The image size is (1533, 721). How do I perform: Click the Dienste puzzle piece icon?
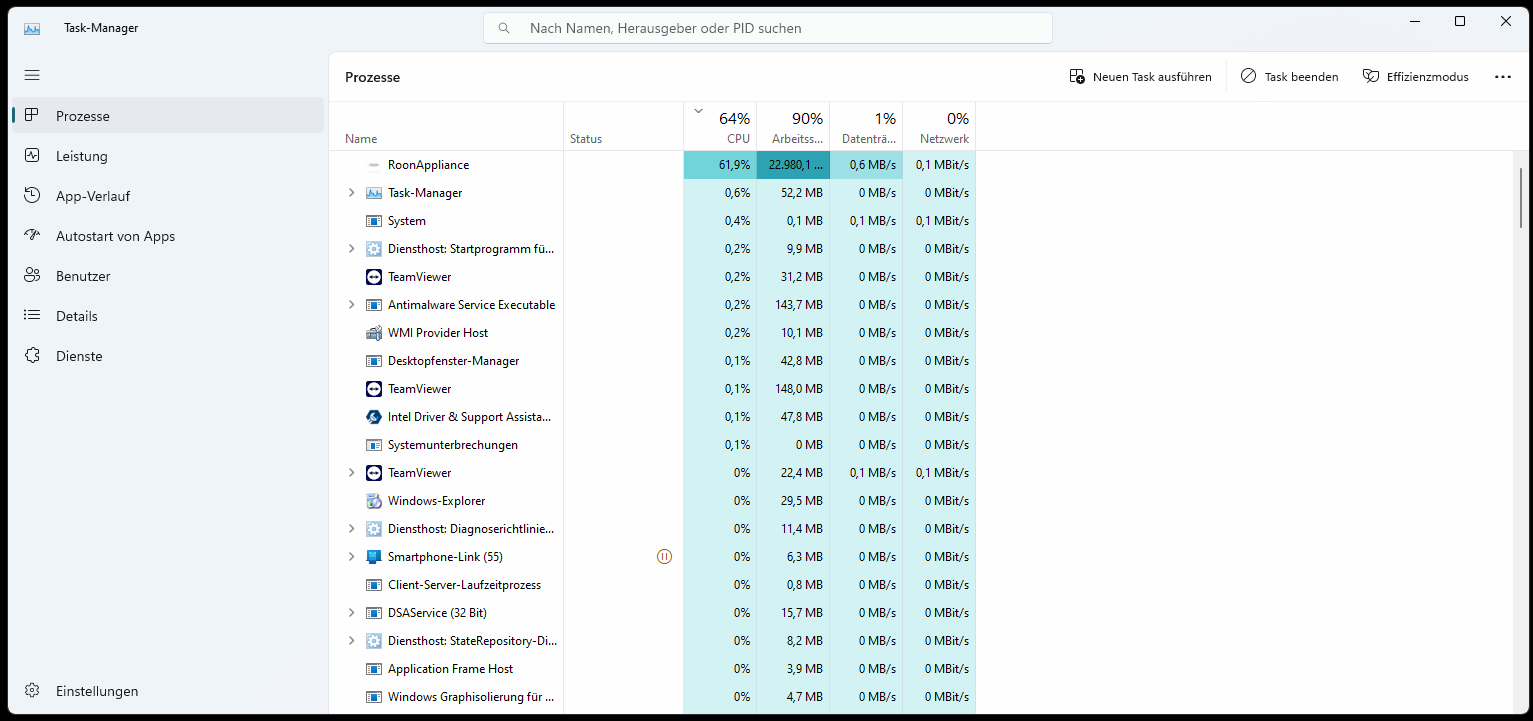[x=32, y=356]
